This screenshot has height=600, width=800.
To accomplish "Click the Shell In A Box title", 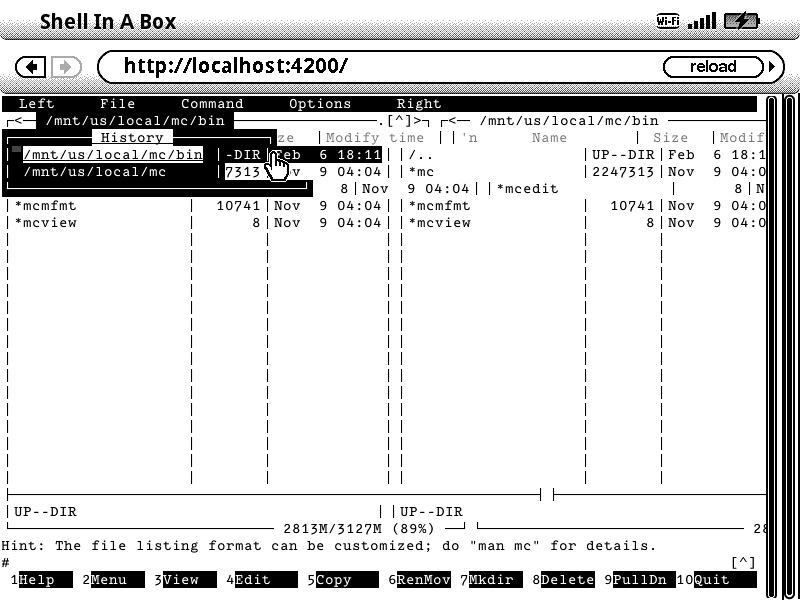I will pos(108,21).
